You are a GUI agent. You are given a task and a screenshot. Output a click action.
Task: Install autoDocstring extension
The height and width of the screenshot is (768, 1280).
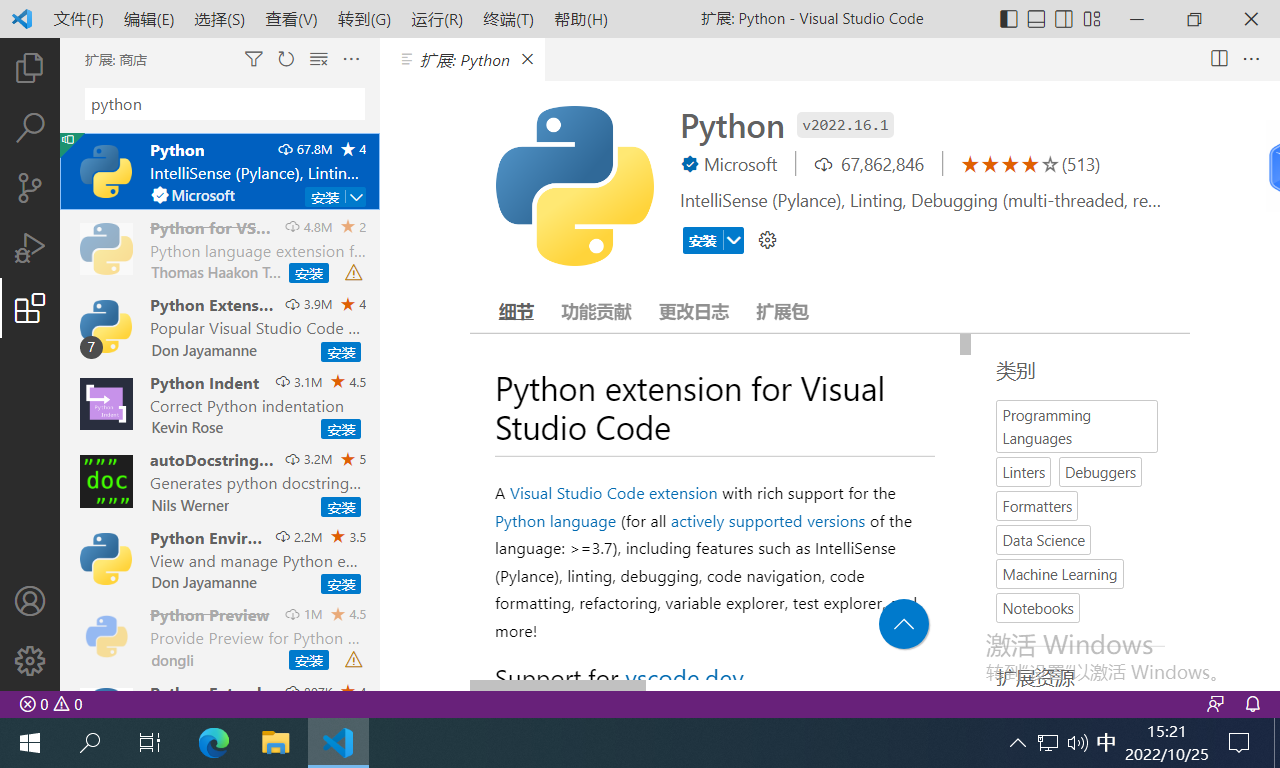(341, 507)
